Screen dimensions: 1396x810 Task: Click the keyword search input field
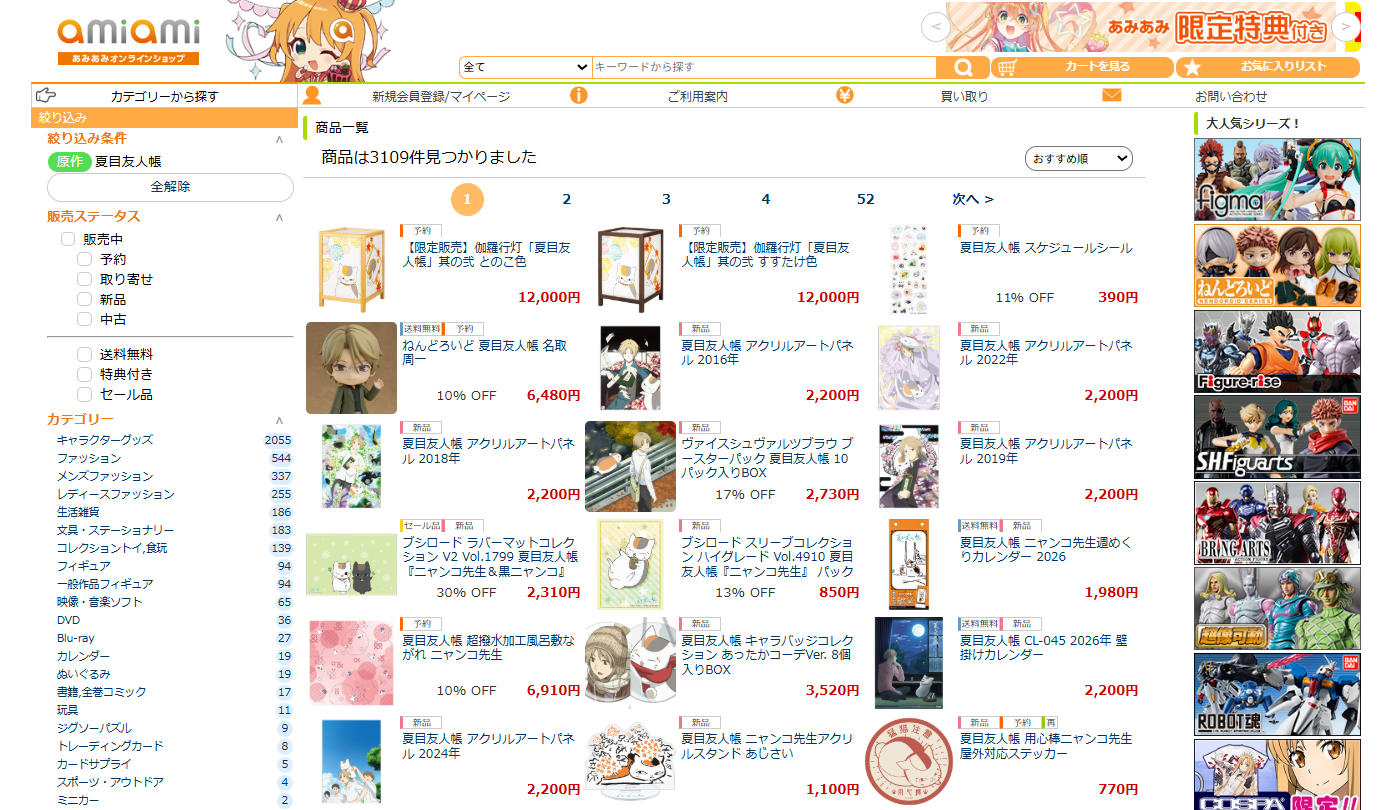pos(764,67)
